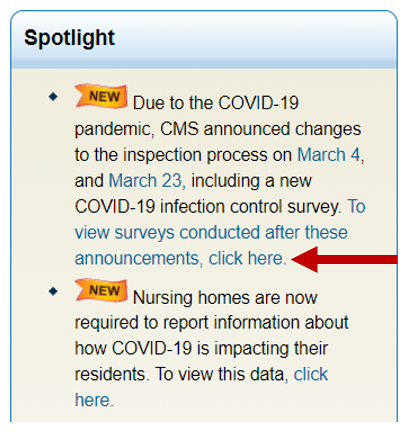Open the March 4 announcement link

[328, 155]
